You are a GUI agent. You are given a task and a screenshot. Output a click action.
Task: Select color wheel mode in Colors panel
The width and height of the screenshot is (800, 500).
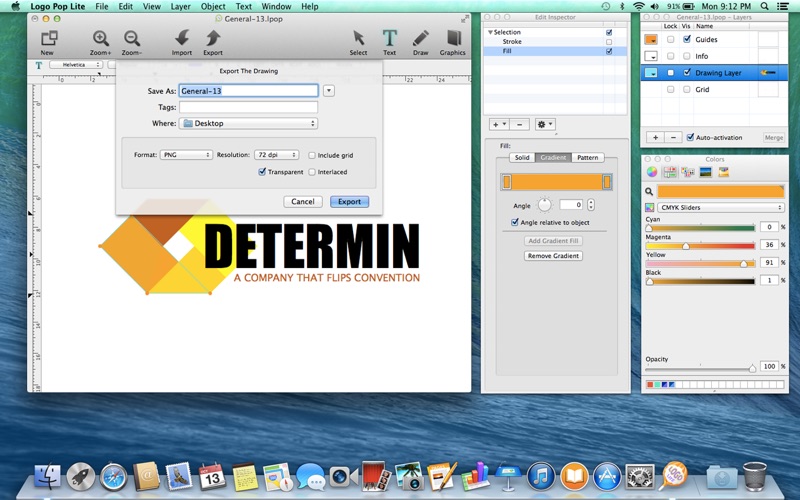coord(652,172)
